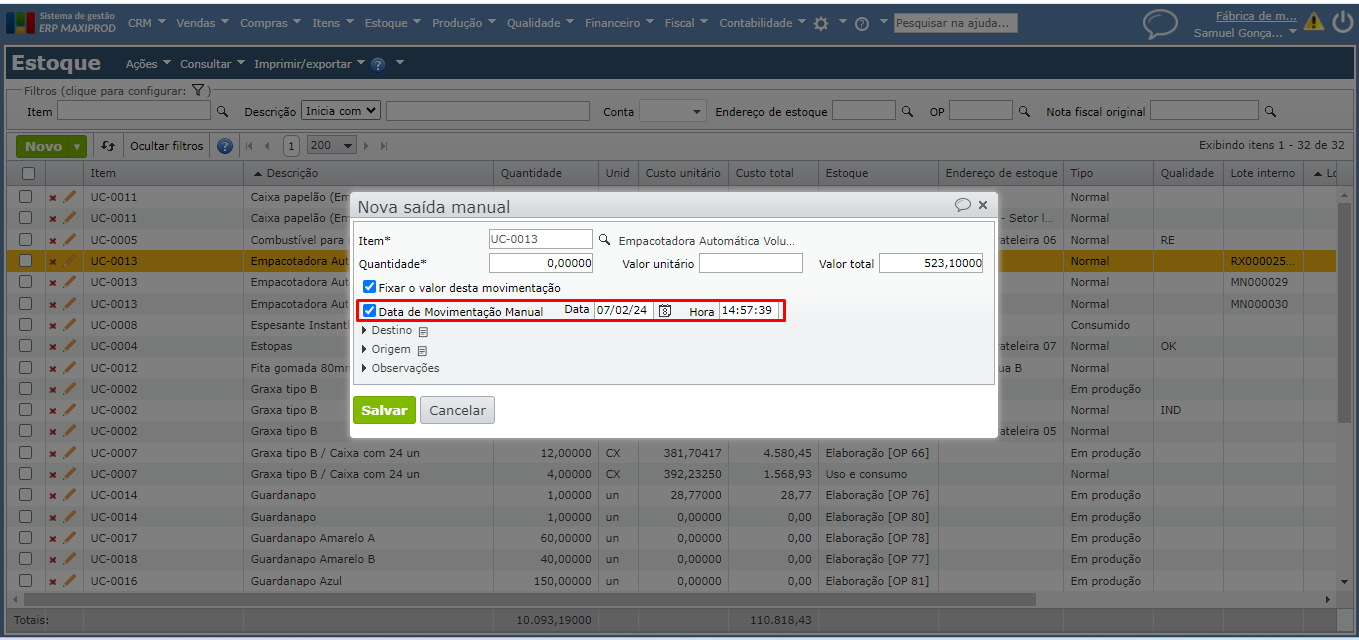Viewport: 1359px width, 640px height.
Task: Uncheck Fixar o valor desta movimentação
Action: [x=369, y=287]
